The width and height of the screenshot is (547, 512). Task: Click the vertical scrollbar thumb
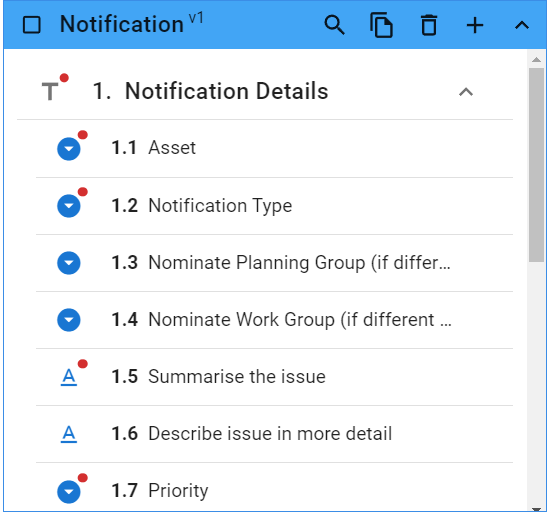point(536,165)
